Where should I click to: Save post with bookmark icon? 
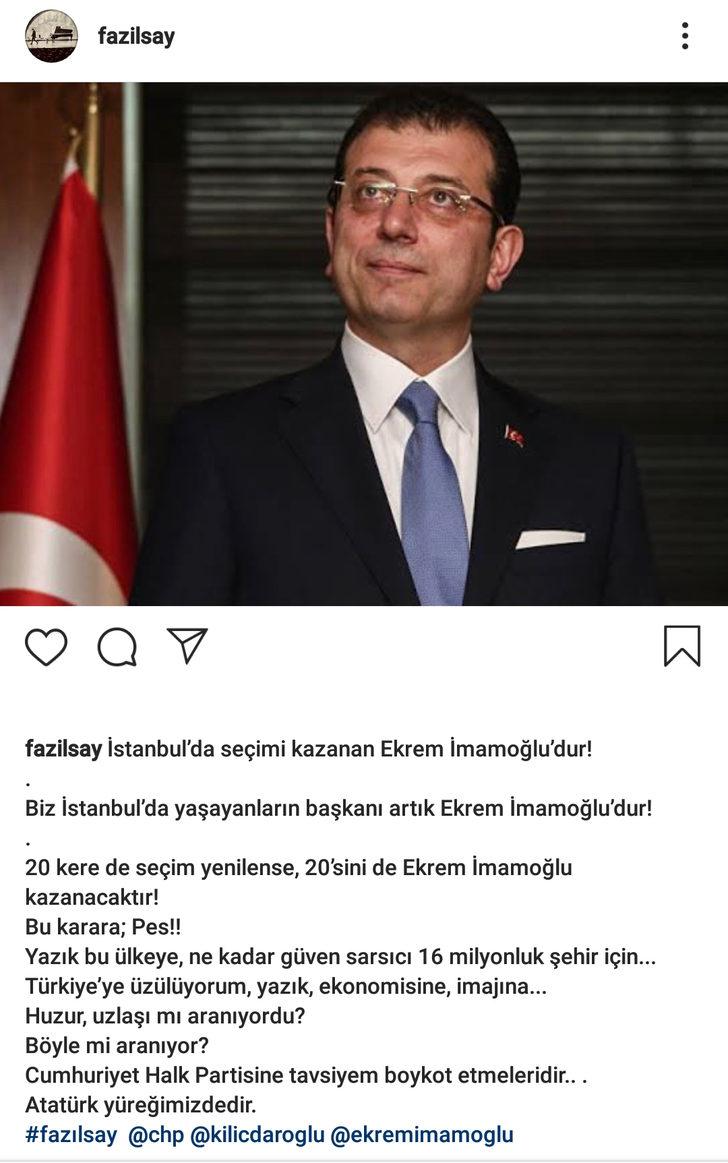point(681,646)
